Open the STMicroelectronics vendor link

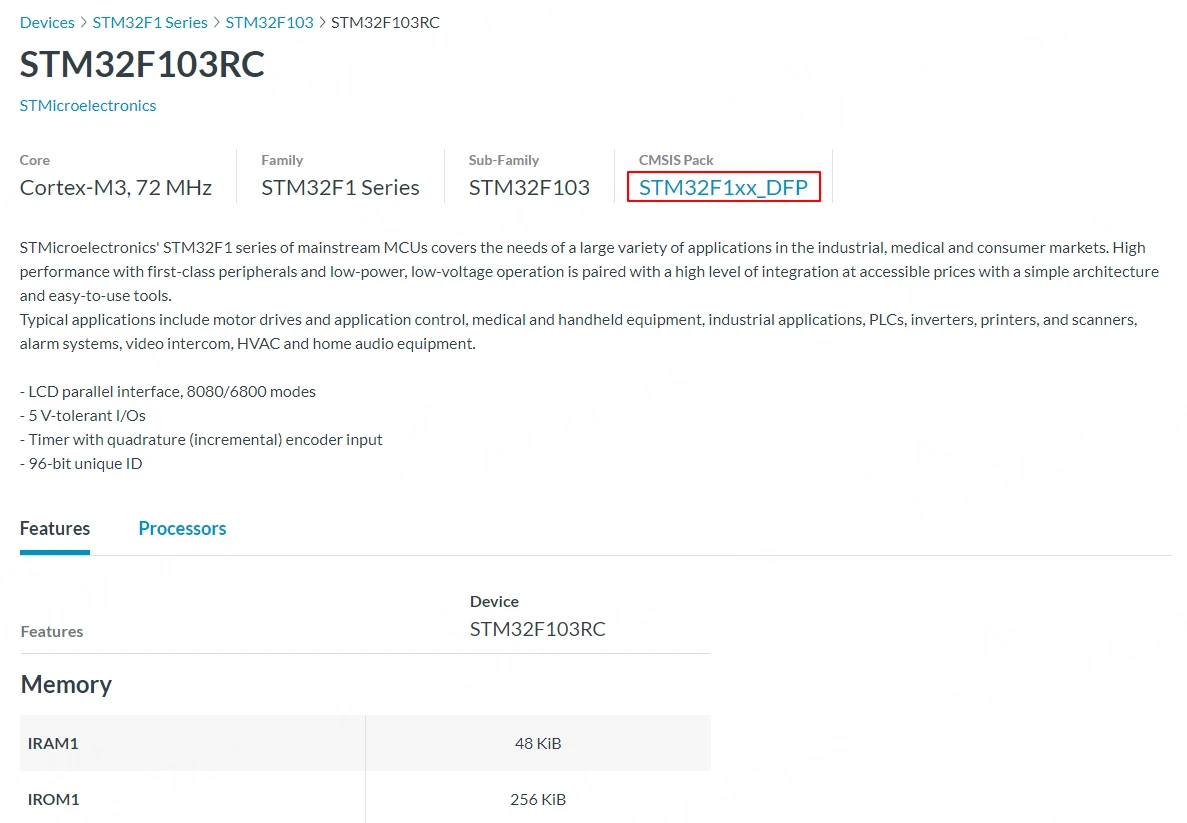pyautogui.click(x=88, y=105)
